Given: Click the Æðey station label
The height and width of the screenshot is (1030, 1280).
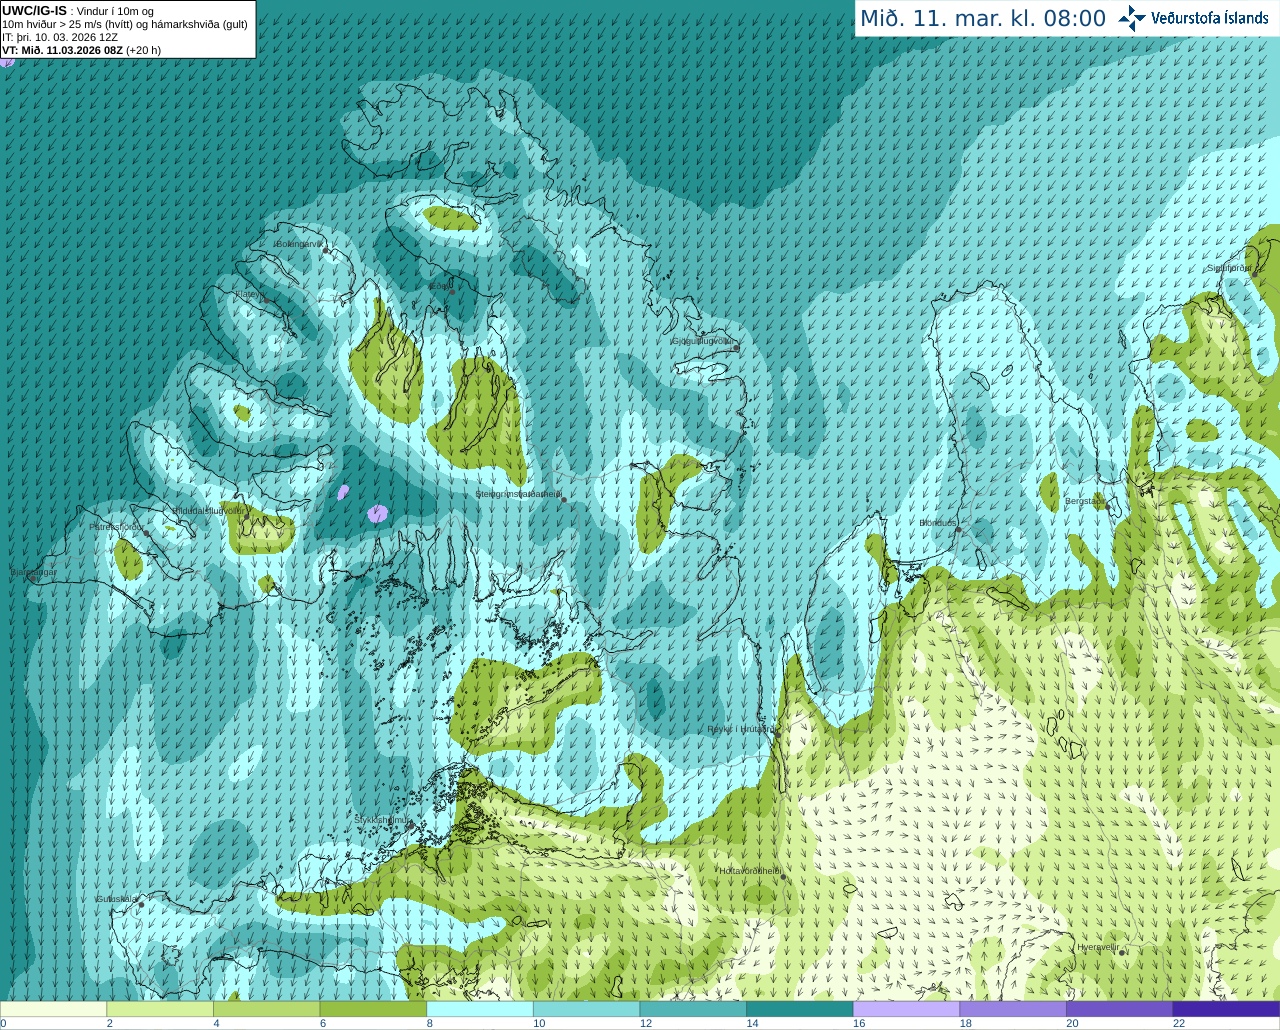Looking at the screenshot, I should point(439,286).
